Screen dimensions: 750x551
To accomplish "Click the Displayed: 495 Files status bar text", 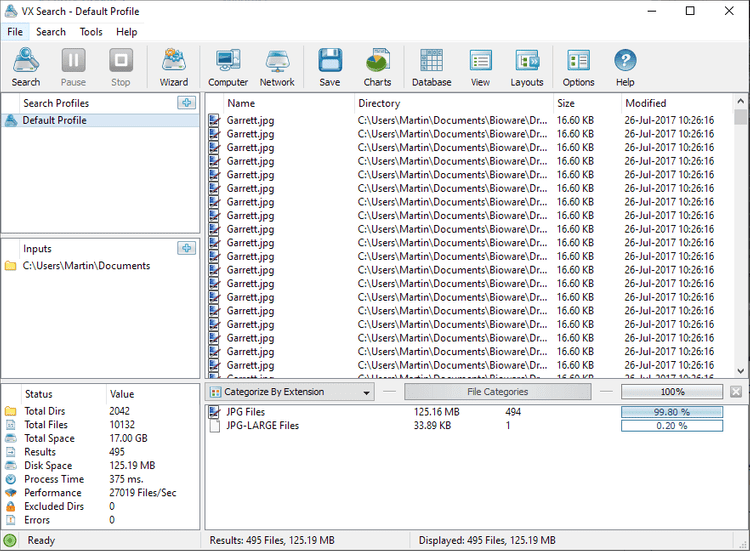I will coord(487,540).
